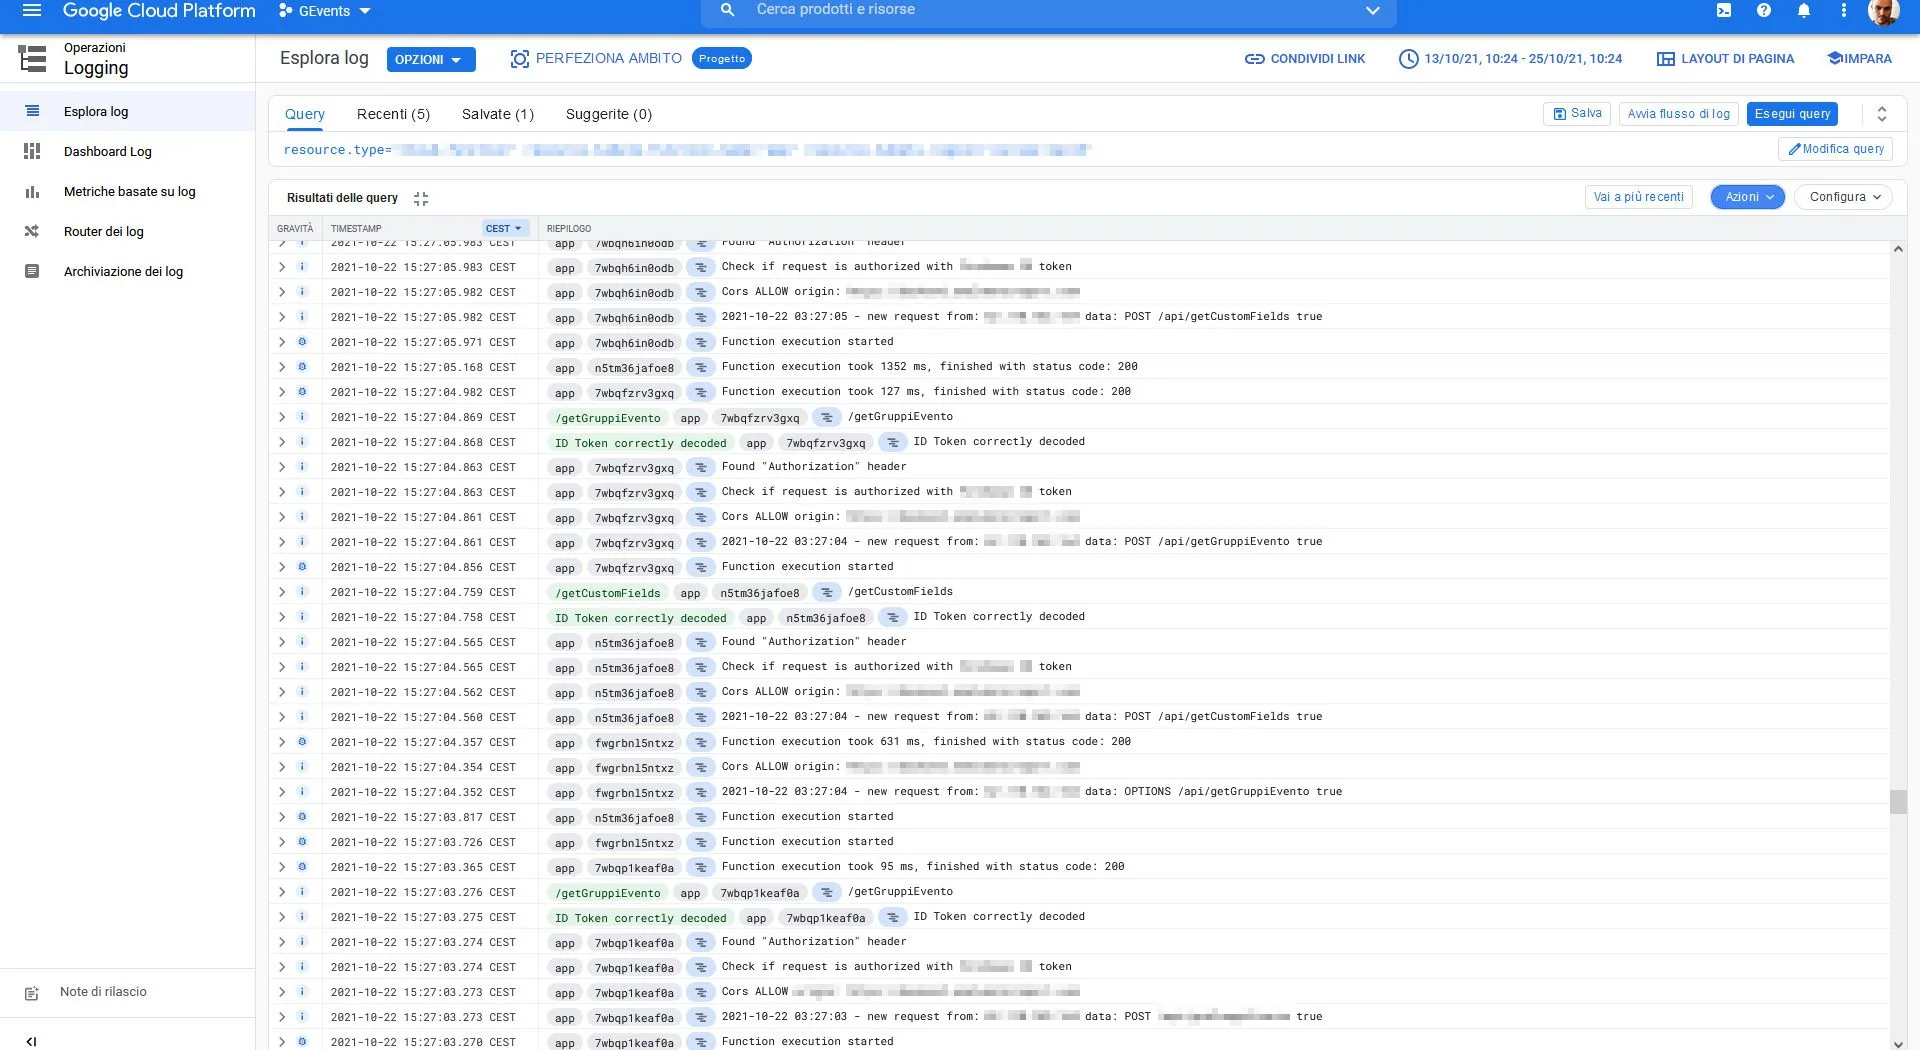Click the search magnifier icon

[x=728, y=10]
